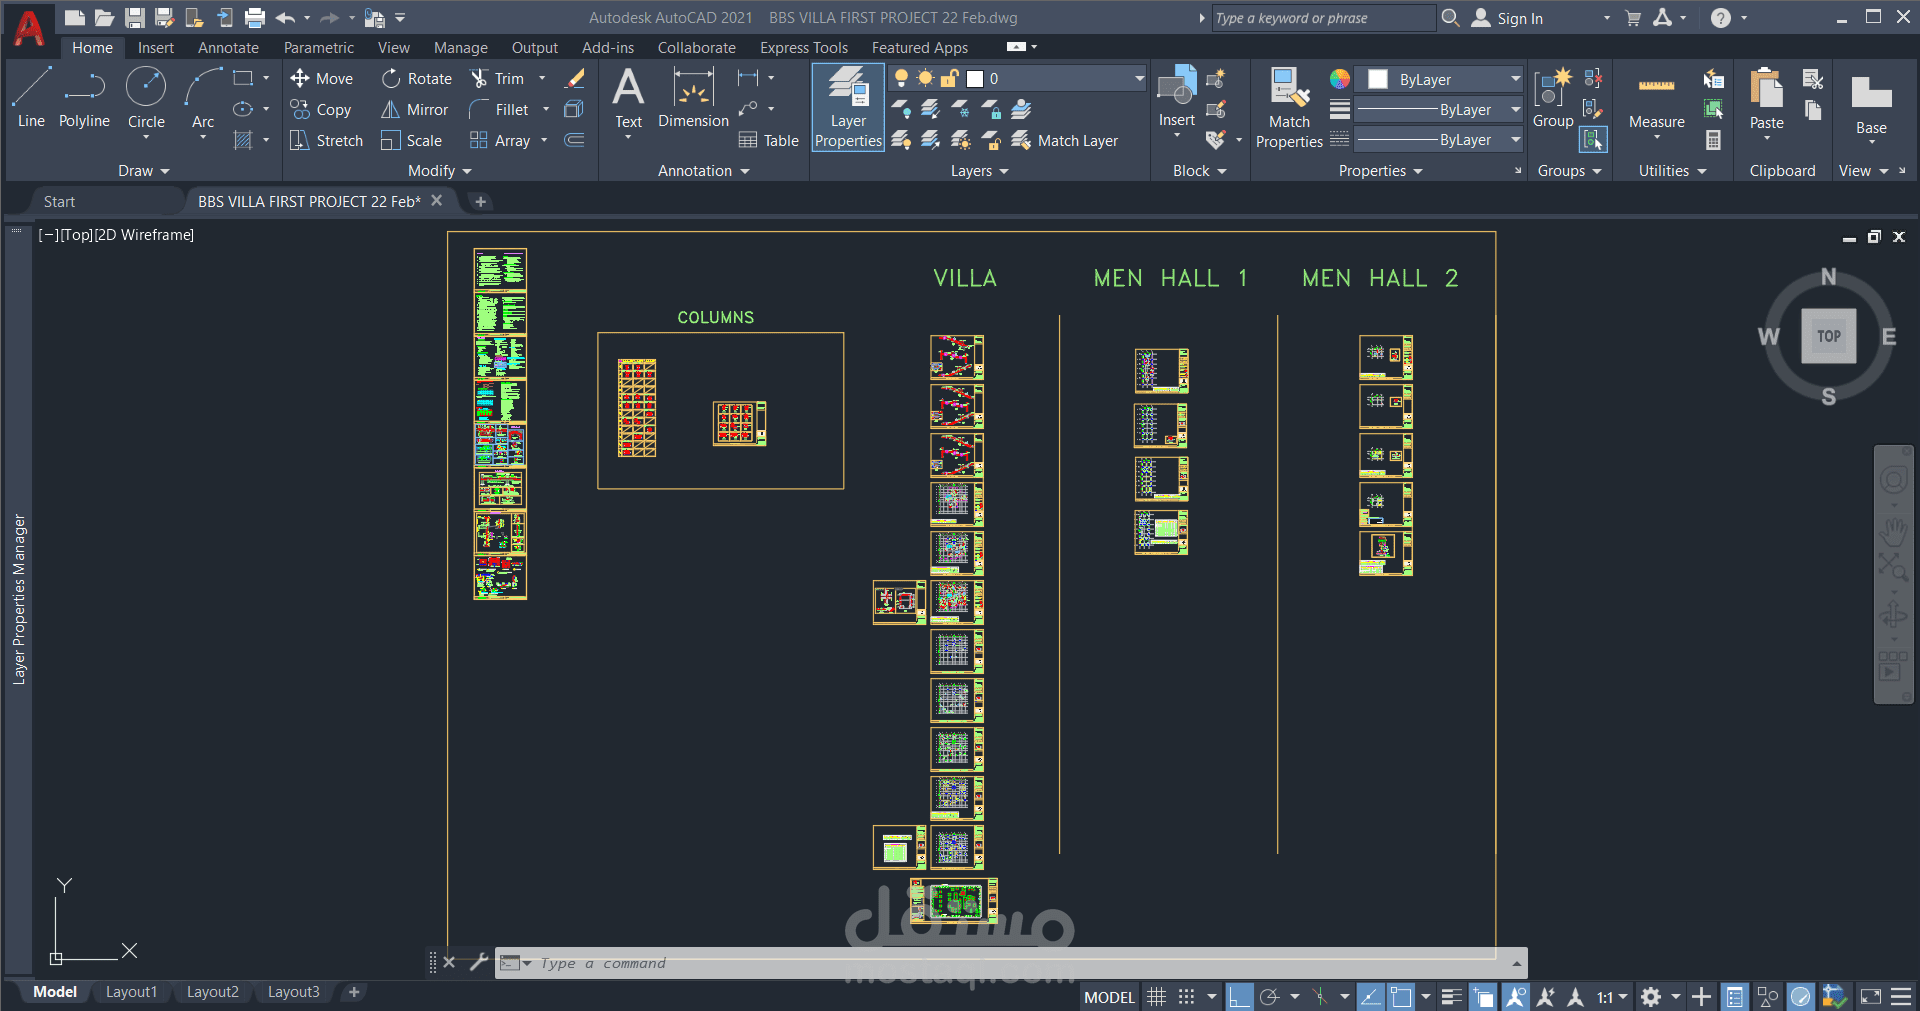Choose the Circle tool
The width and height of the screenshot is (1920, 1011).
tap(146, 98)
